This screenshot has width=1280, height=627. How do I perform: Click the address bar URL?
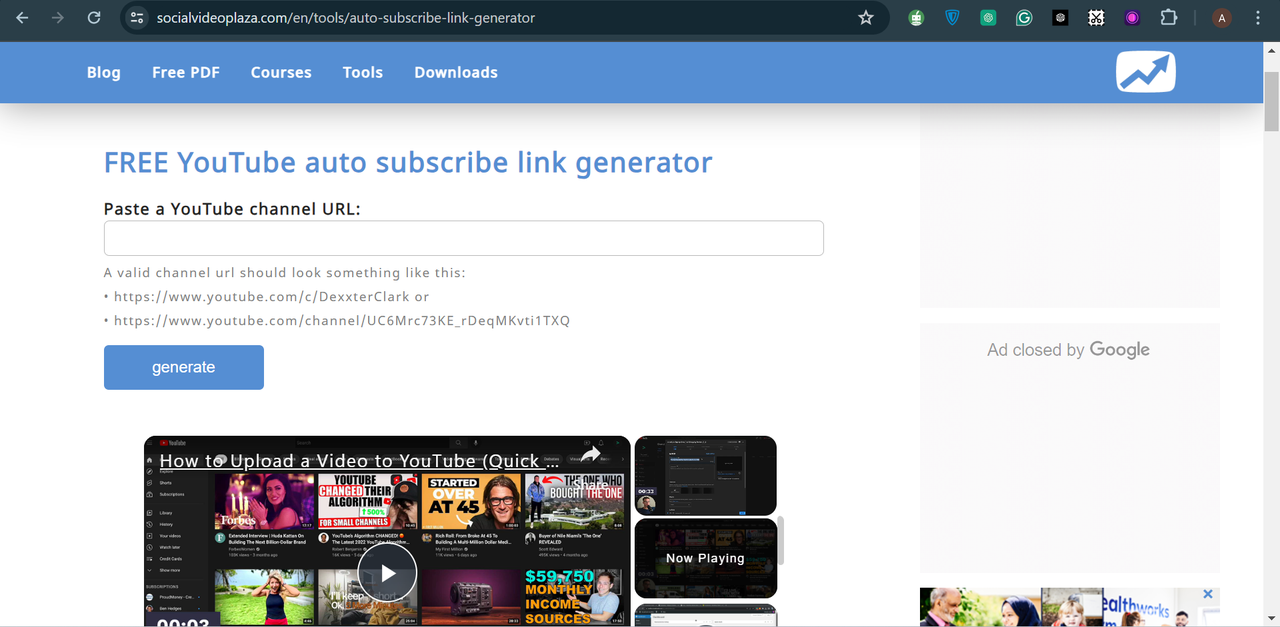pos(346,18)
